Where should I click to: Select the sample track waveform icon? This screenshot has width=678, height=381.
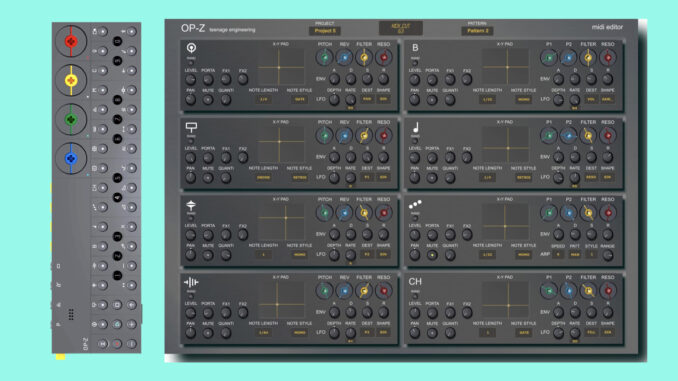tap(191, 282)
